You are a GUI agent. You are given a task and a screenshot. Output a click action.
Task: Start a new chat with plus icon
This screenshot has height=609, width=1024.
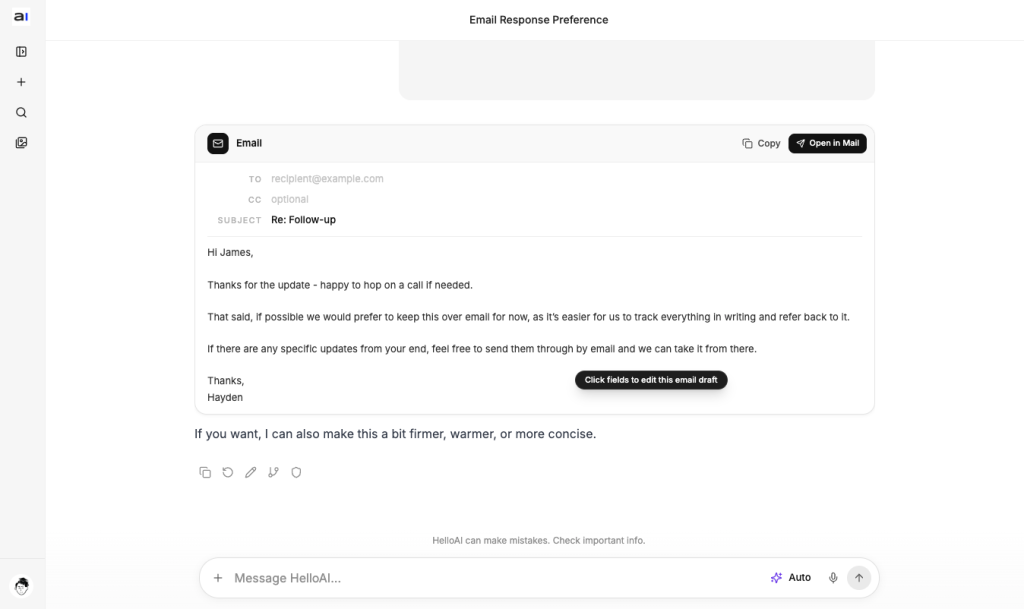[21, 82]
